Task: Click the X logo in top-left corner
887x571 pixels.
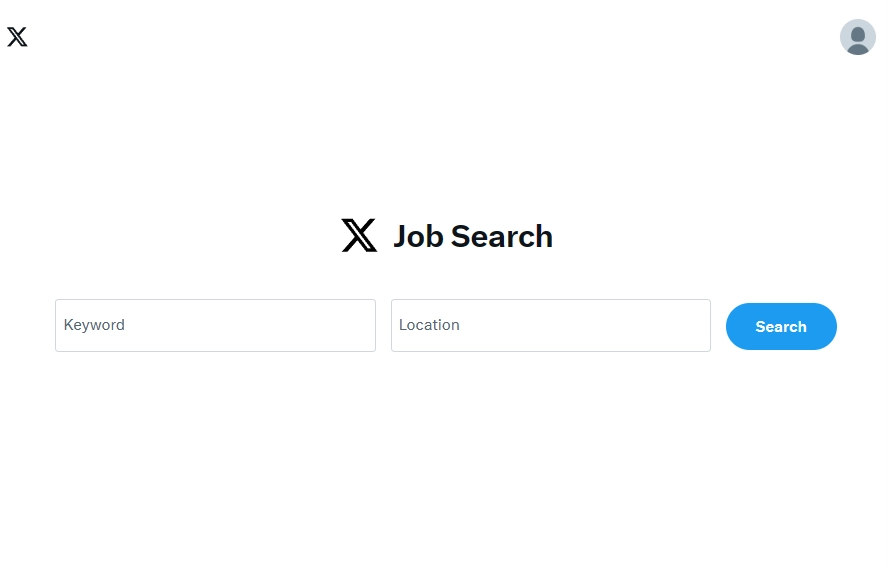Action: click(17, 37)
